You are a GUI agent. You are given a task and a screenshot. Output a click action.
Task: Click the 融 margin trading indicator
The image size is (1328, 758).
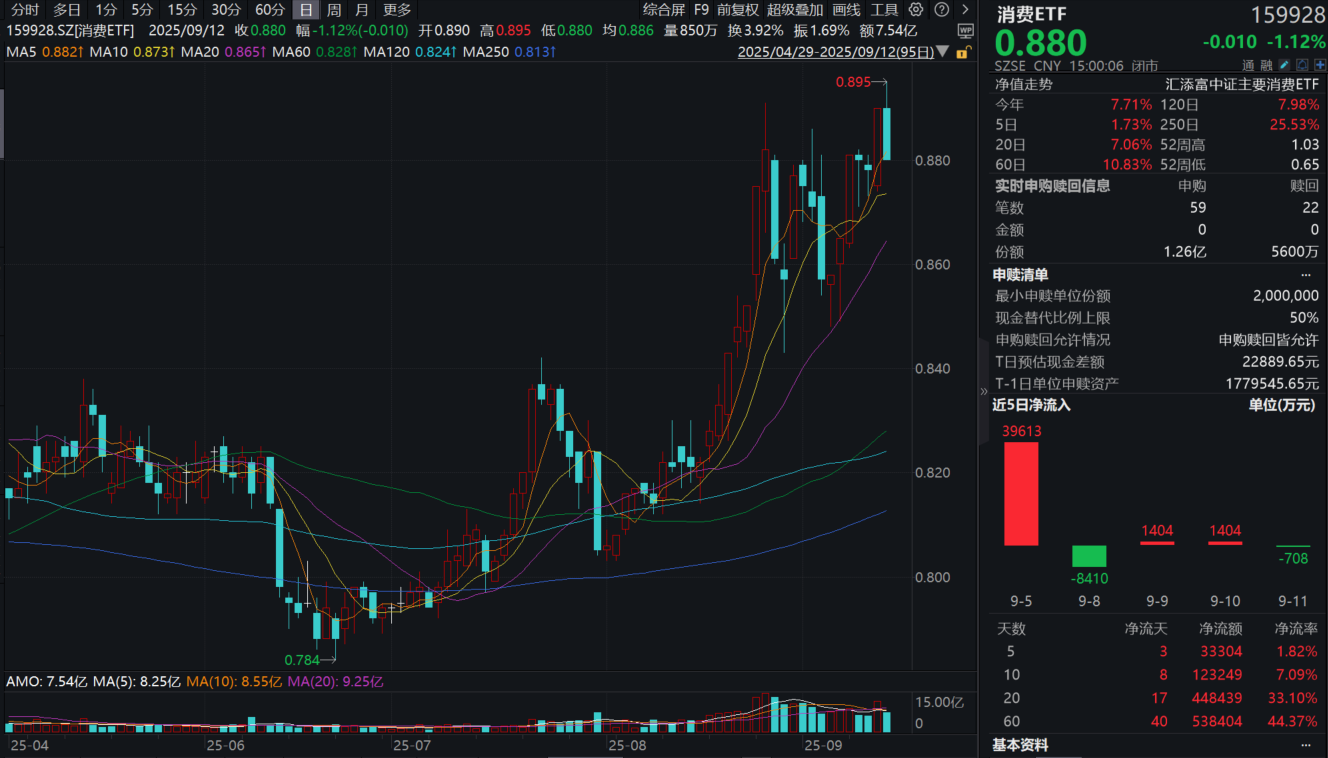tap(1267, 64)
